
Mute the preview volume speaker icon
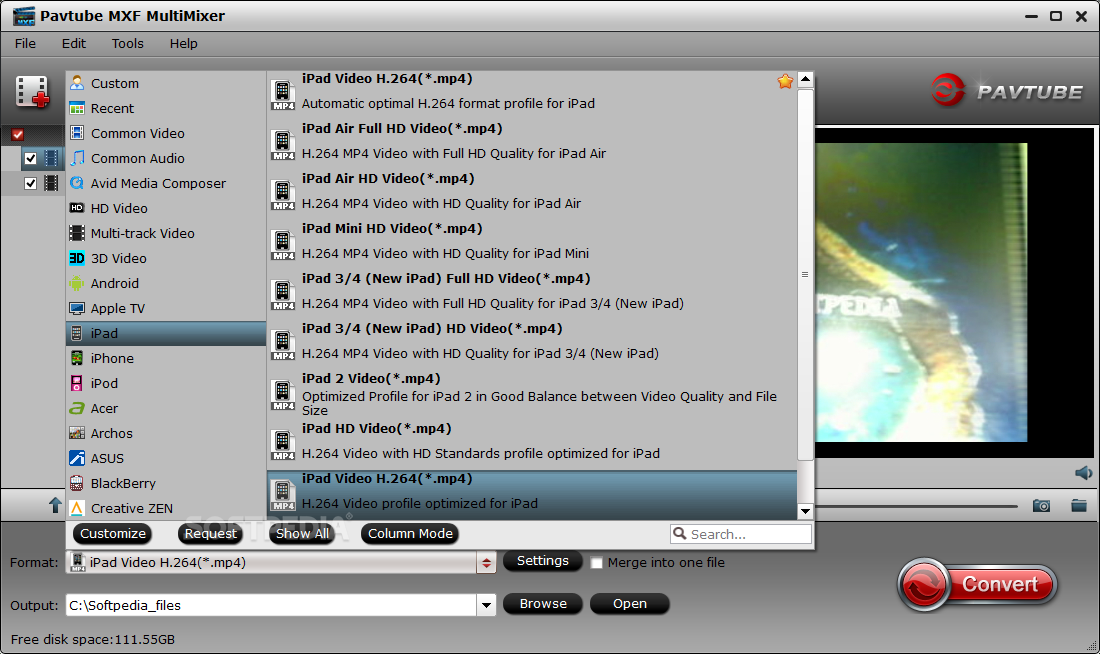click(1084, 473)
